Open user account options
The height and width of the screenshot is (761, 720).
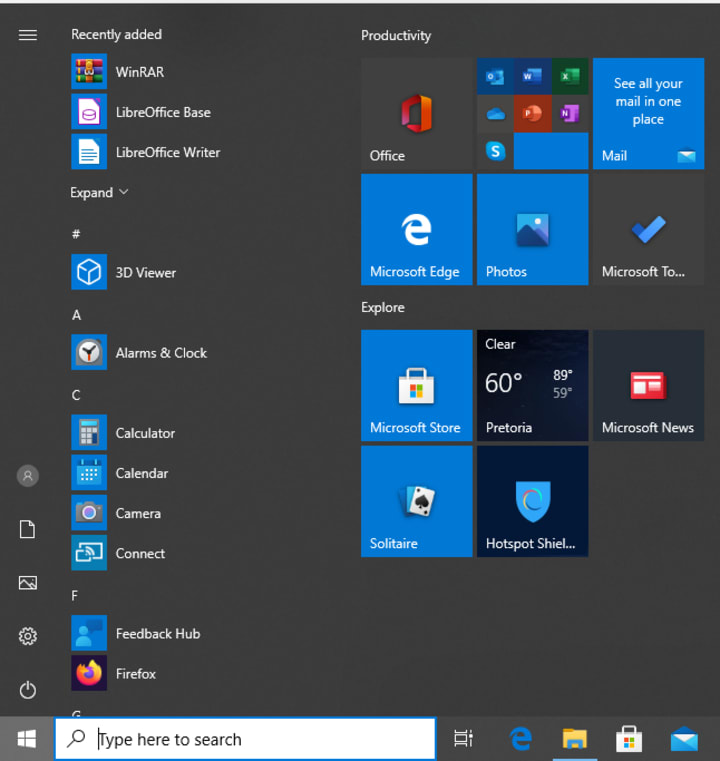click(28, 476)
